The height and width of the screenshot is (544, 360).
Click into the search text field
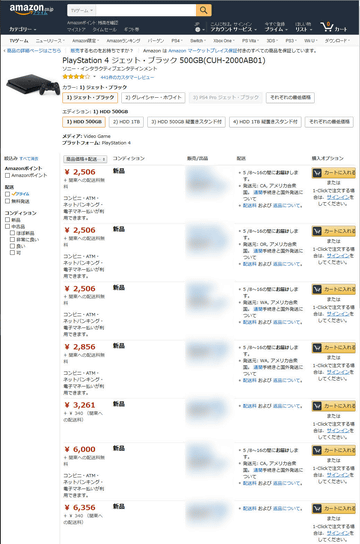[x=146, y=10]
